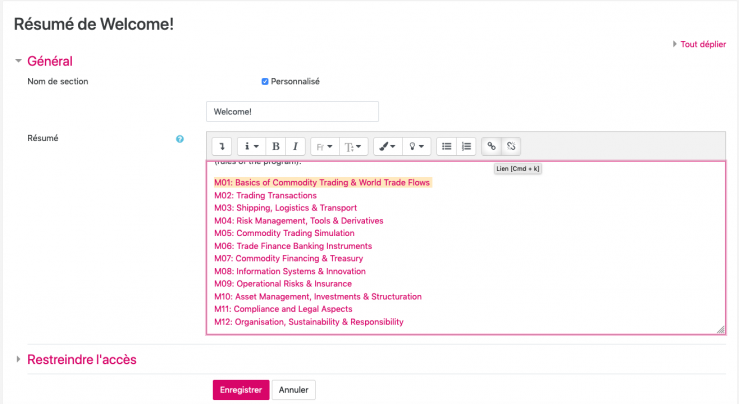This screenshot has height=404, width=739.
Task: Click the section name field containing Welcome!
Action: click(292, 112)
